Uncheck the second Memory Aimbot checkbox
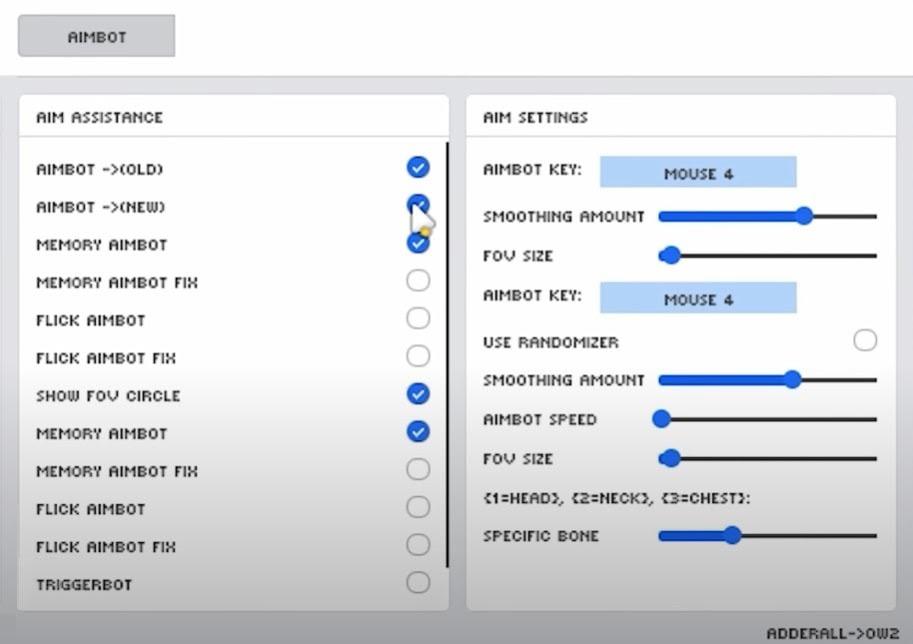913x644 pixels. 418,432
